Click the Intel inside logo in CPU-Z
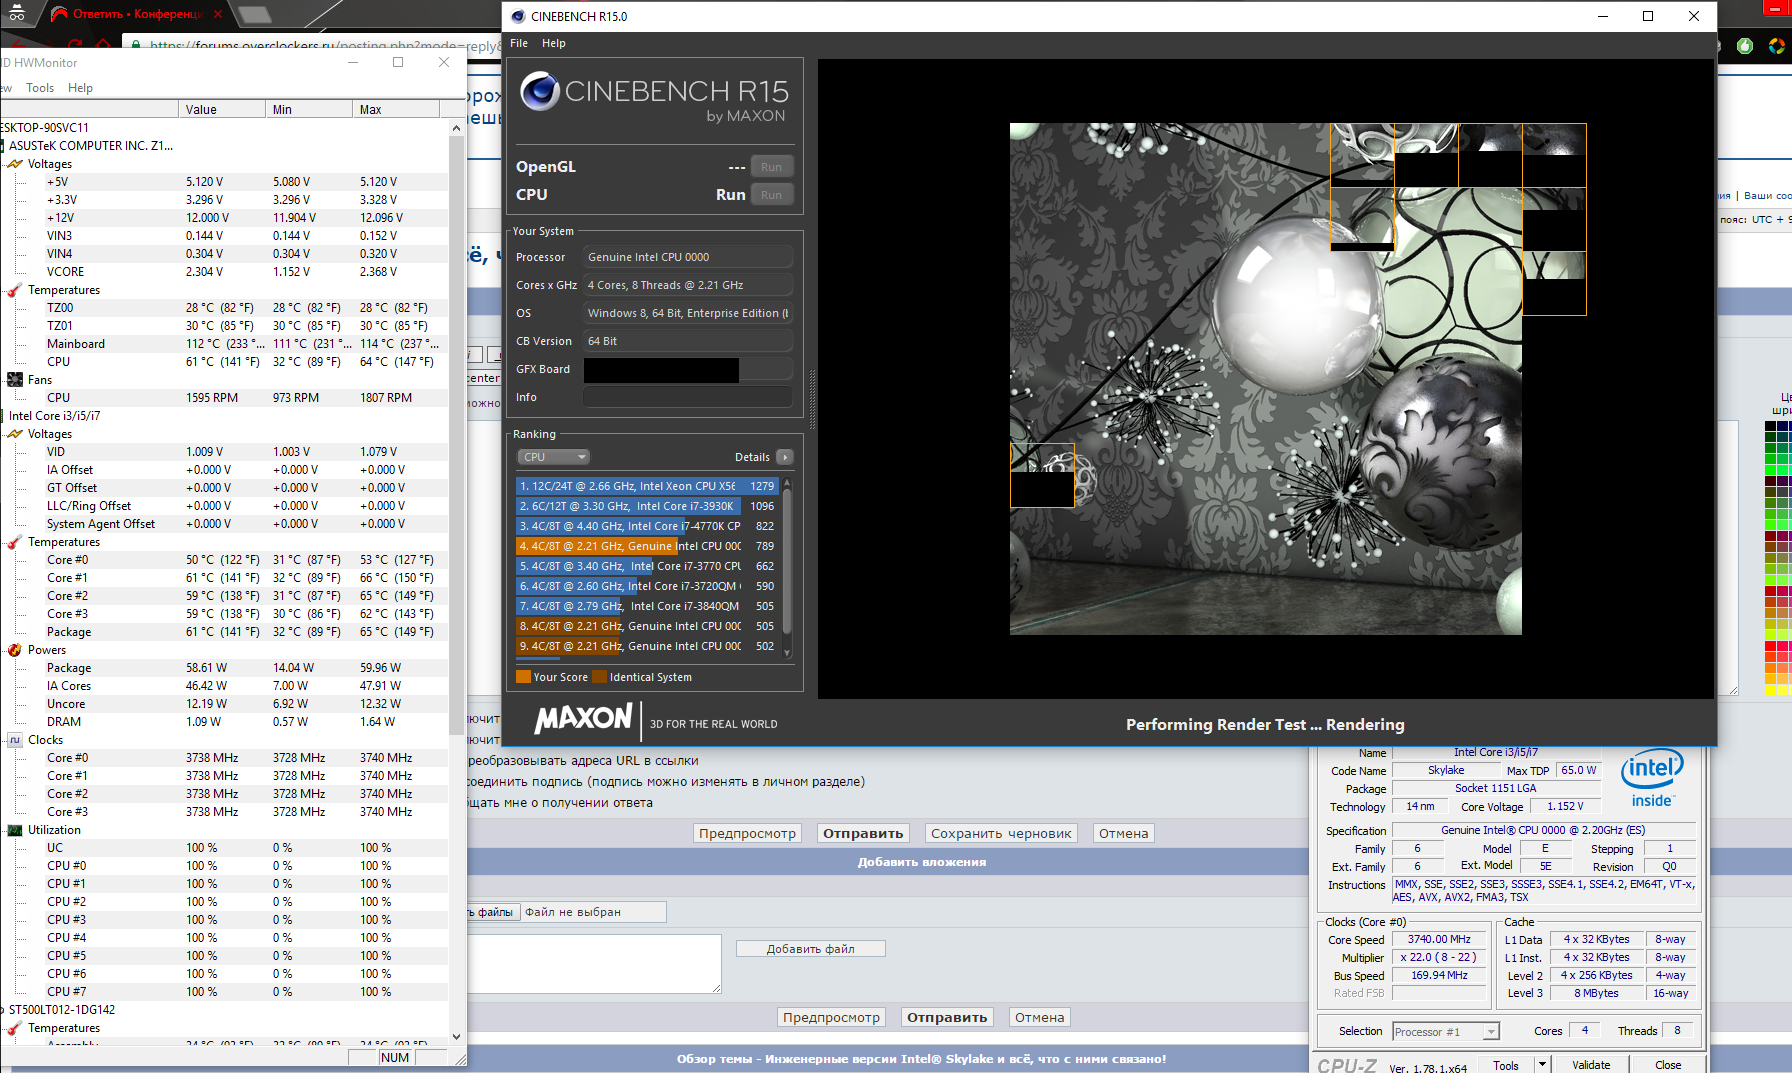The image size is (1792, 1073). 1652,778
